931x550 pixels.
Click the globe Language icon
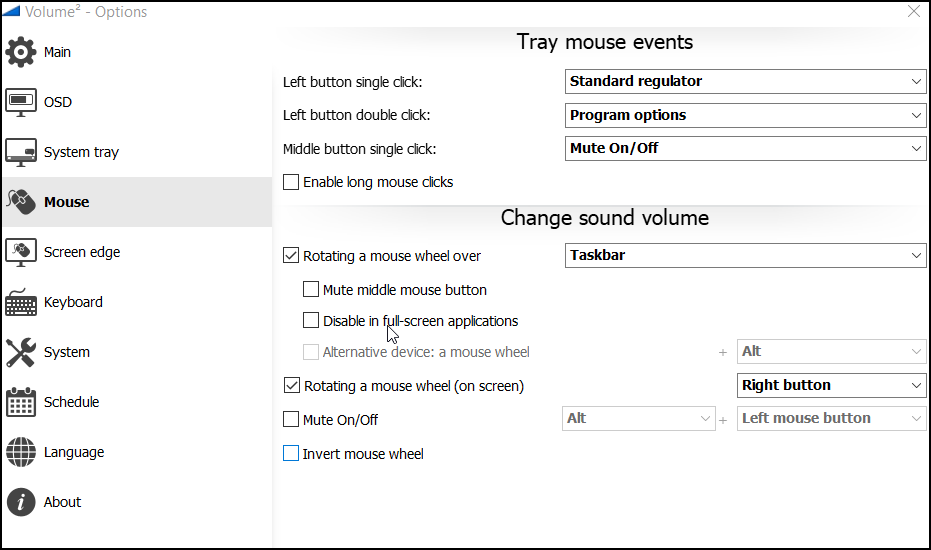point(21,452)
